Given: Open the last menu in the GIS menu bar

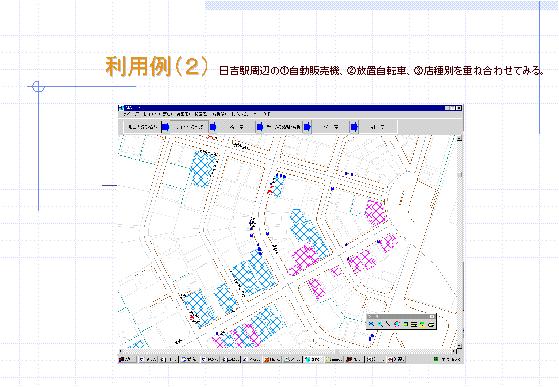Looking at the screenshot, I should [x=267, y=114].
